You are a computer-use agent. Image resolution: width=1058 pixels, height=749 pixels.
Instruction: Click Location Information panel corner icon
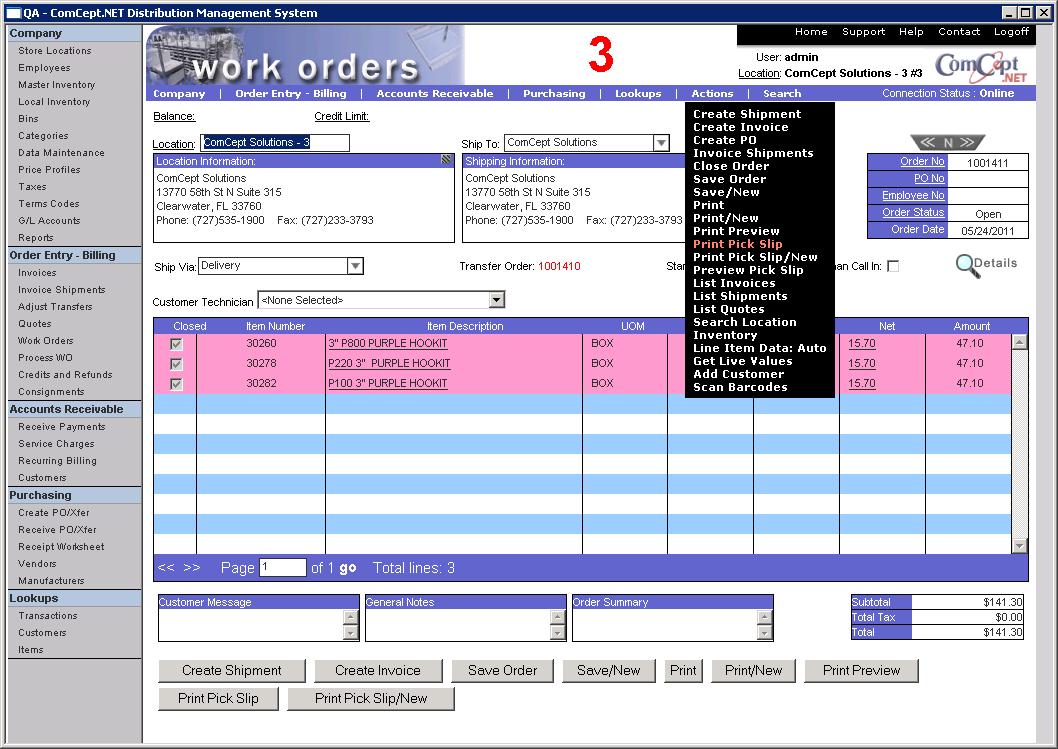click(446, 160)
